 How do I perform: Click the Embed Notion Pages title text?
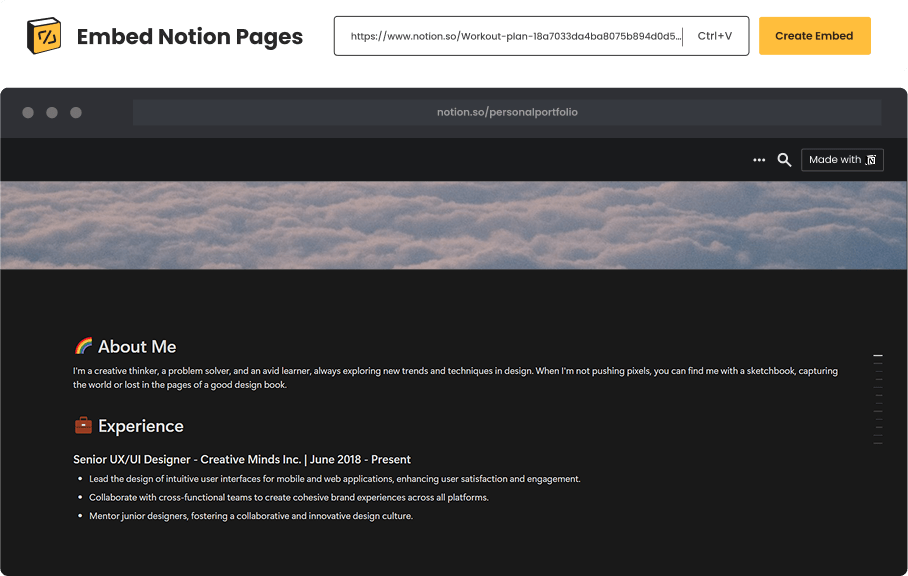[190, 37]
